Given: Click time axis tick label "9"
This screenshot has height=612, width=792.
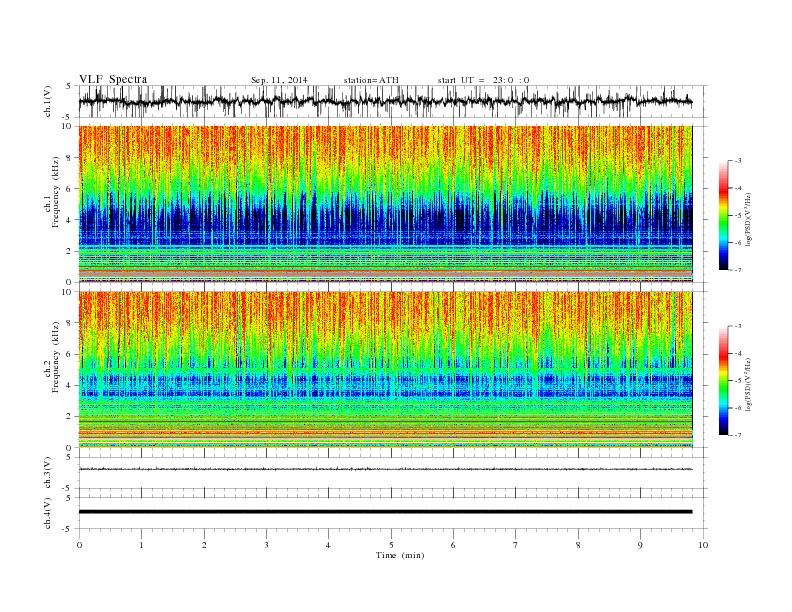Looking at the screenshot, I should (x=640, y=545).
